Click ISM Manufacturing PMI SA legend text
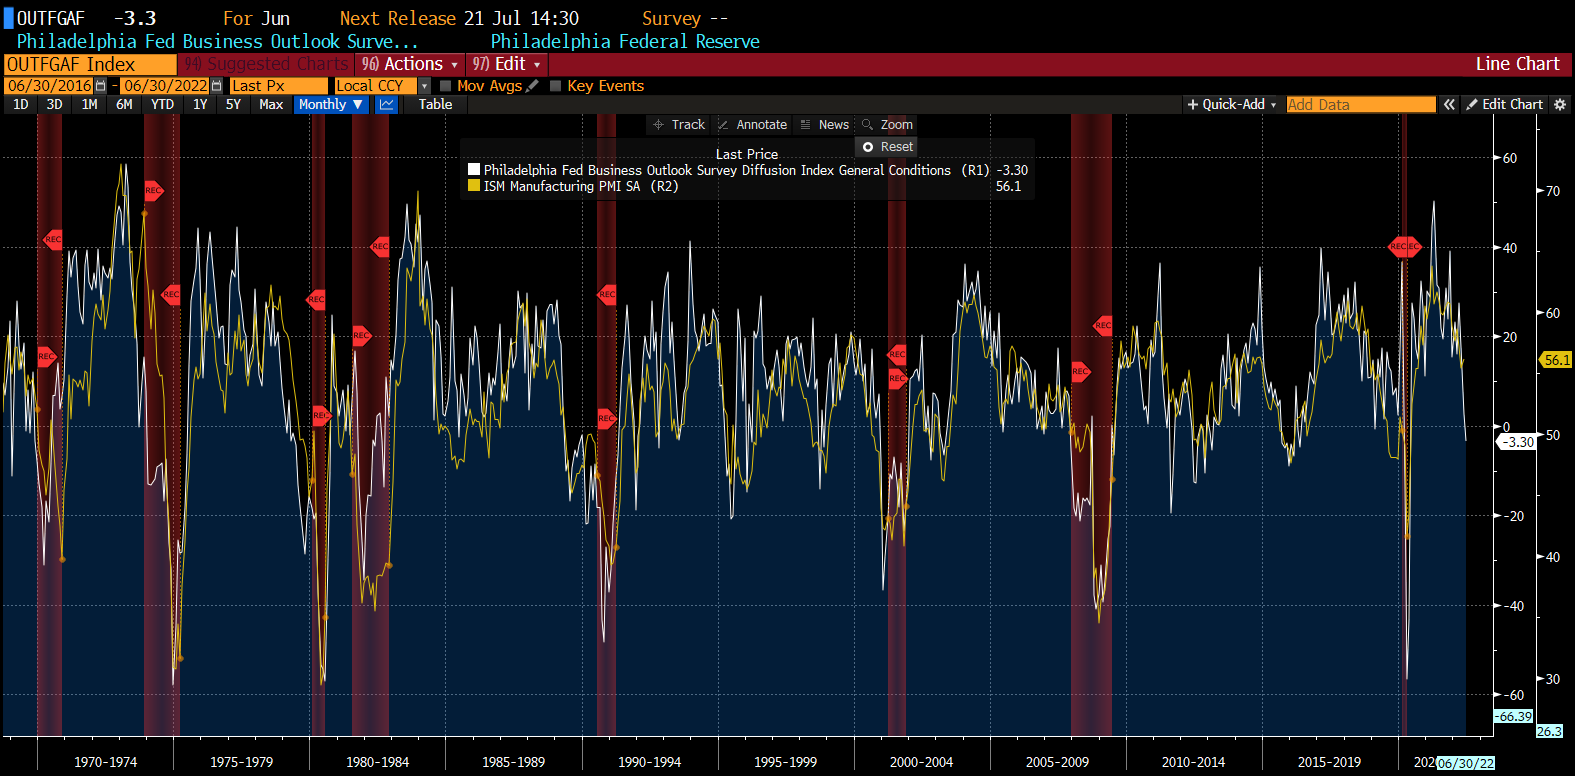This screenshot has height=776, width=1575. pyautogui.click(x=581, y=186)
